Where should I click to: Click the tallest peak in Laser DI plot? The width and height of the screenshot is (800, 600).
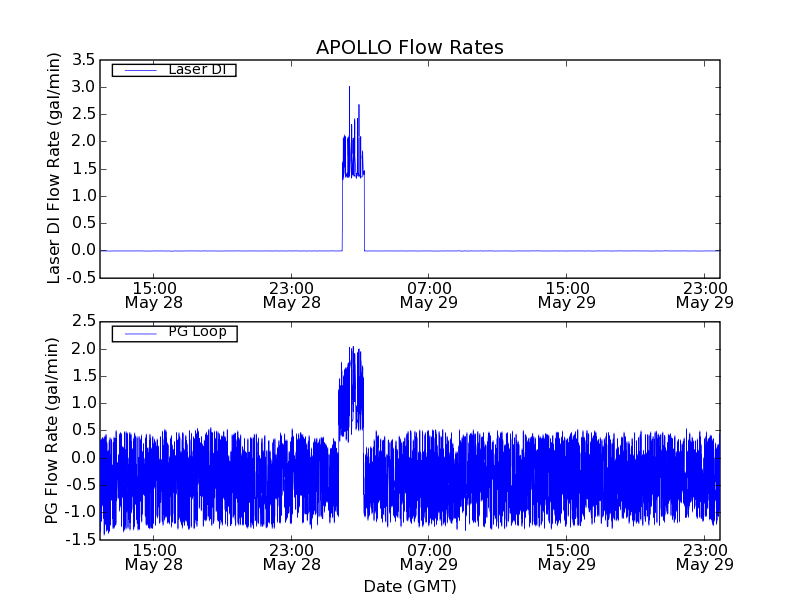349,90
